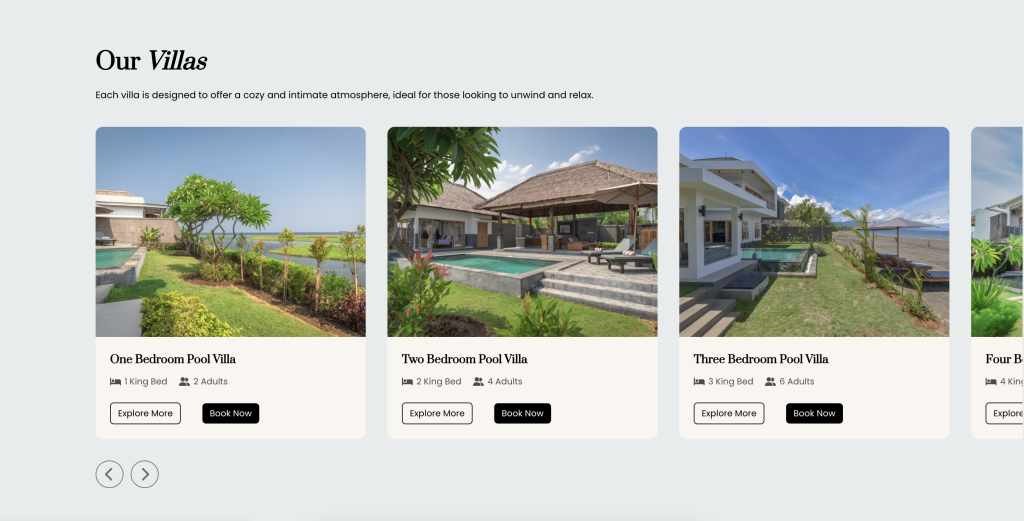Book Now the One Bedroom Pool Villa
Screen dimensions: 1024x521
[231, 413]
